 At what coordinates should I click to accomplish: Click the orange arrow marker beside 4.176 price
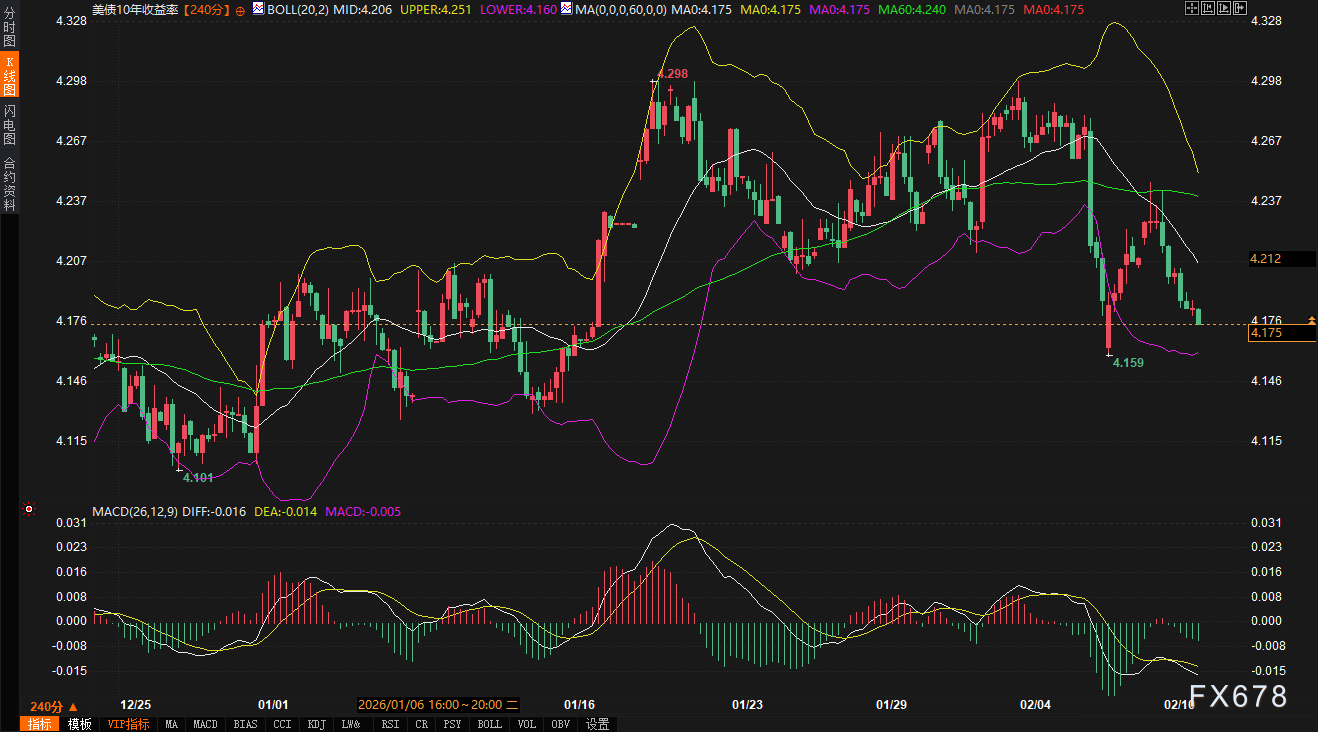(1312, 320)
